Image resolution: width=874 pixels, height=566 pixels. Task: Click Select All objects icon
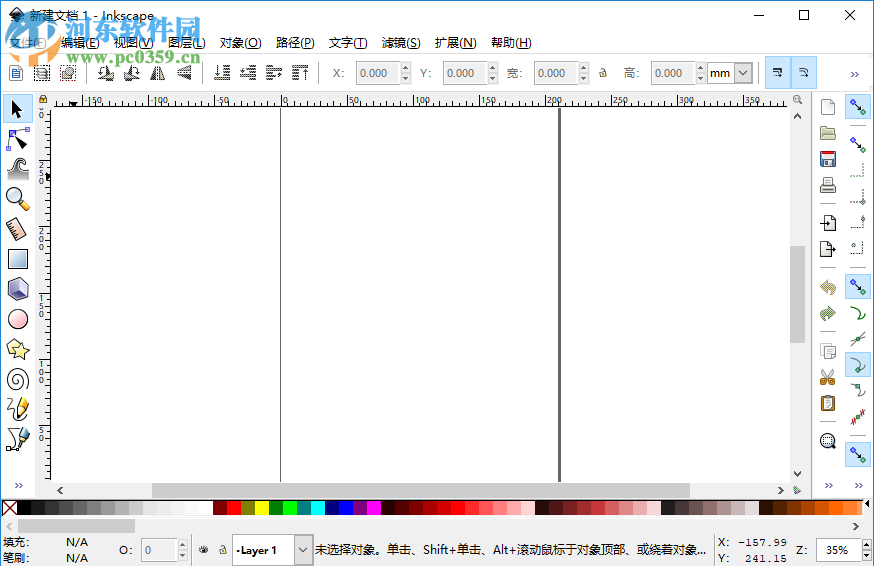pyautogui.click(x=16, y=73)
